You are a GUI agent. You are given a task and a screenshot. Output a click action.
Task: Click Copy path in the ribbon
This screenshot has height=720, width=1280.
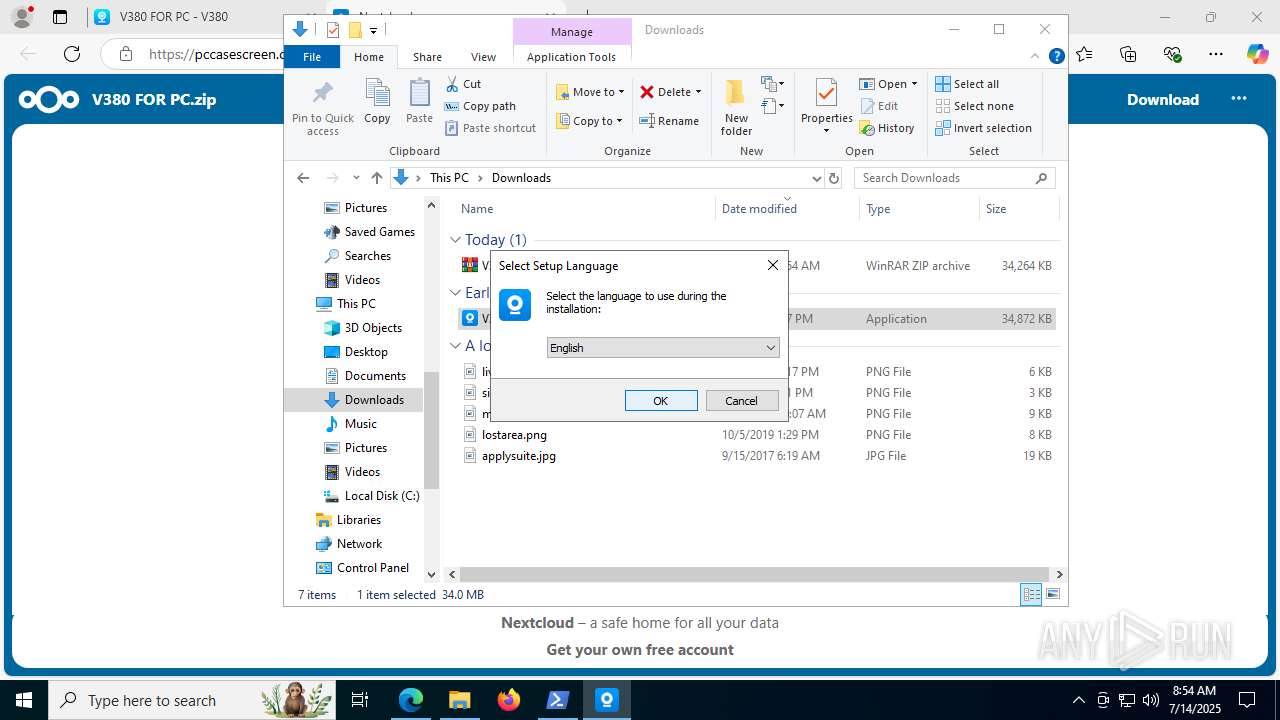480,106
